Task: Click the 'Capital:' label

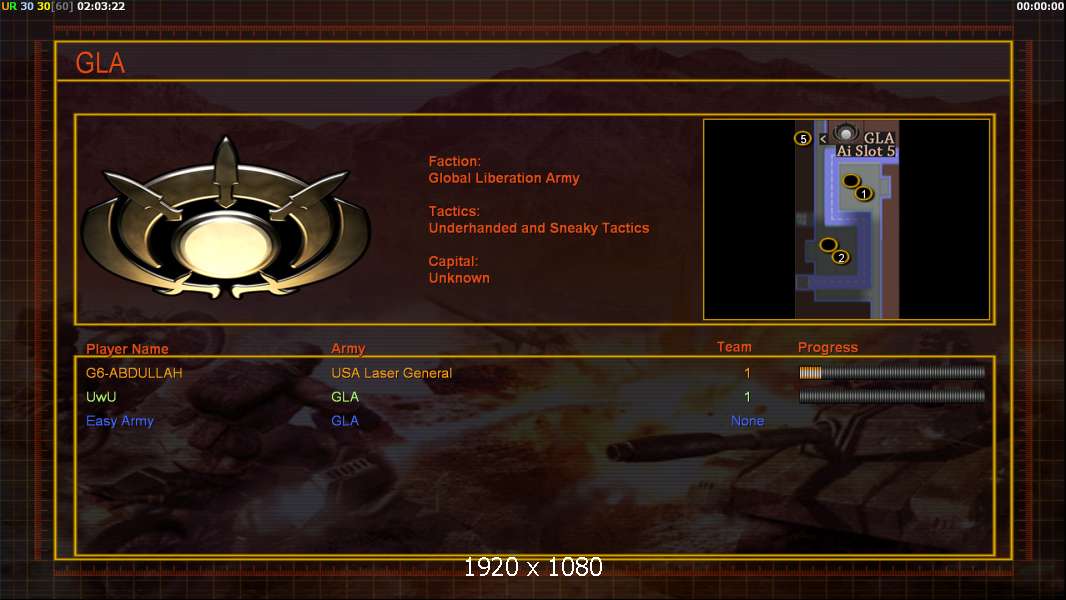Action: [453, 262]
